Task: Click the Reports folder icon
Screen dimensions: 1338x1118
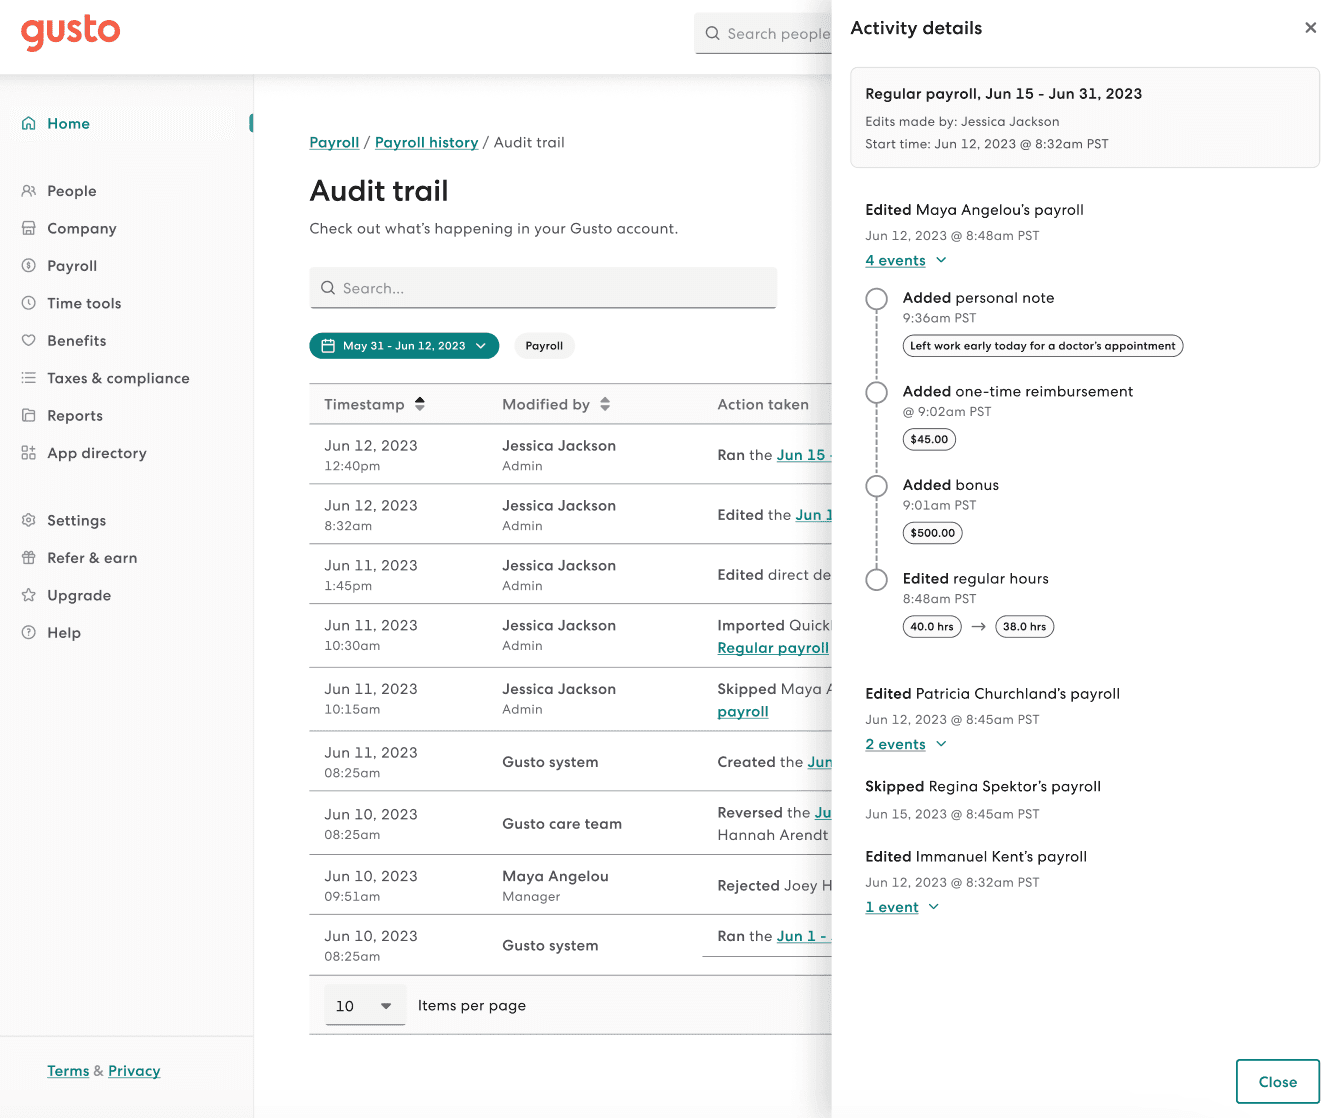Action: pos(28,415)
